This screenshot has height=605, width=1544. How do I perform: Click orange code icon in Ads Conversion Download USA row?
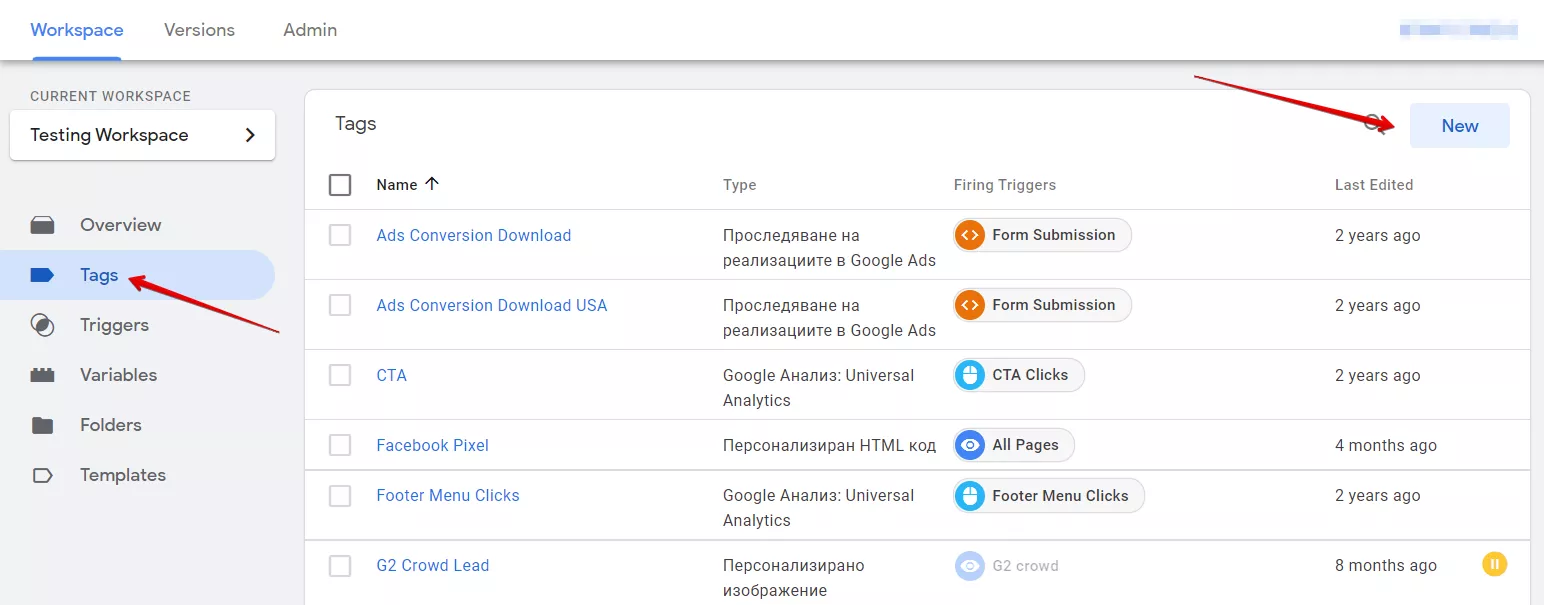click(970, 305)
